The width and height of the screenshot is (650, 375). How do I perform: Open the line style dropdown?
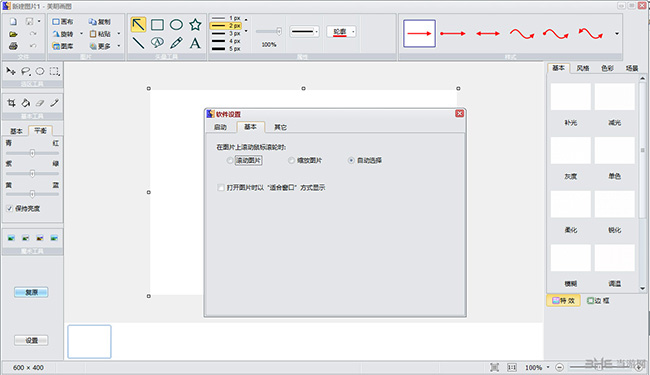[x=317, y=31]
